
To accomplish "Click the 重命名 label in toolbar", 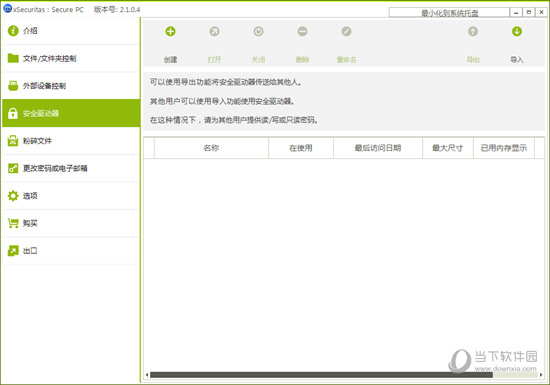I will coord(347,60).
